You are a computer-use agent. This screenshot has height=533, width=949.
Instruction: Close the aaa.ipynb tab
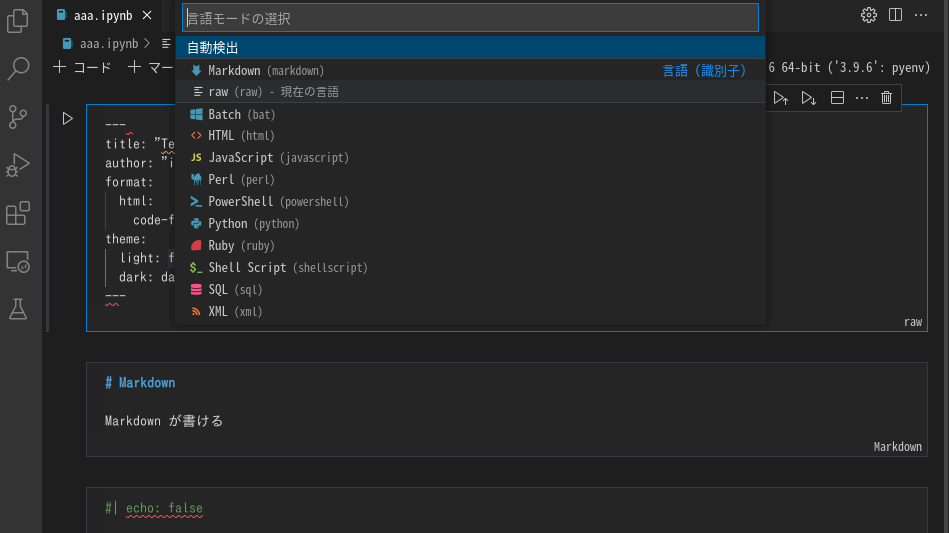point(147,15)
